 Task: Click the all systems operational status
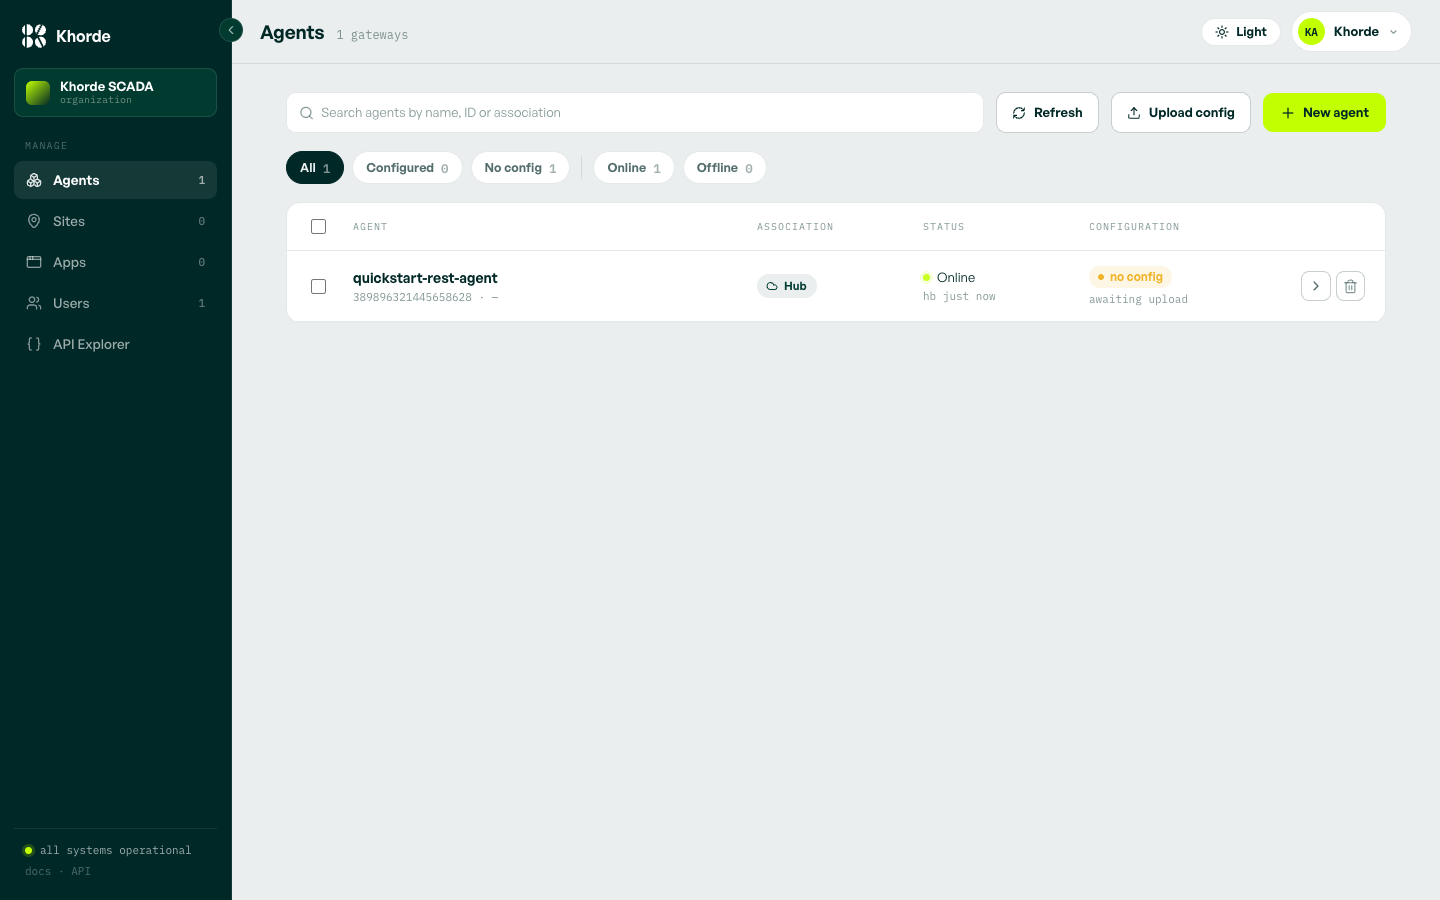(x=115, y=850)
